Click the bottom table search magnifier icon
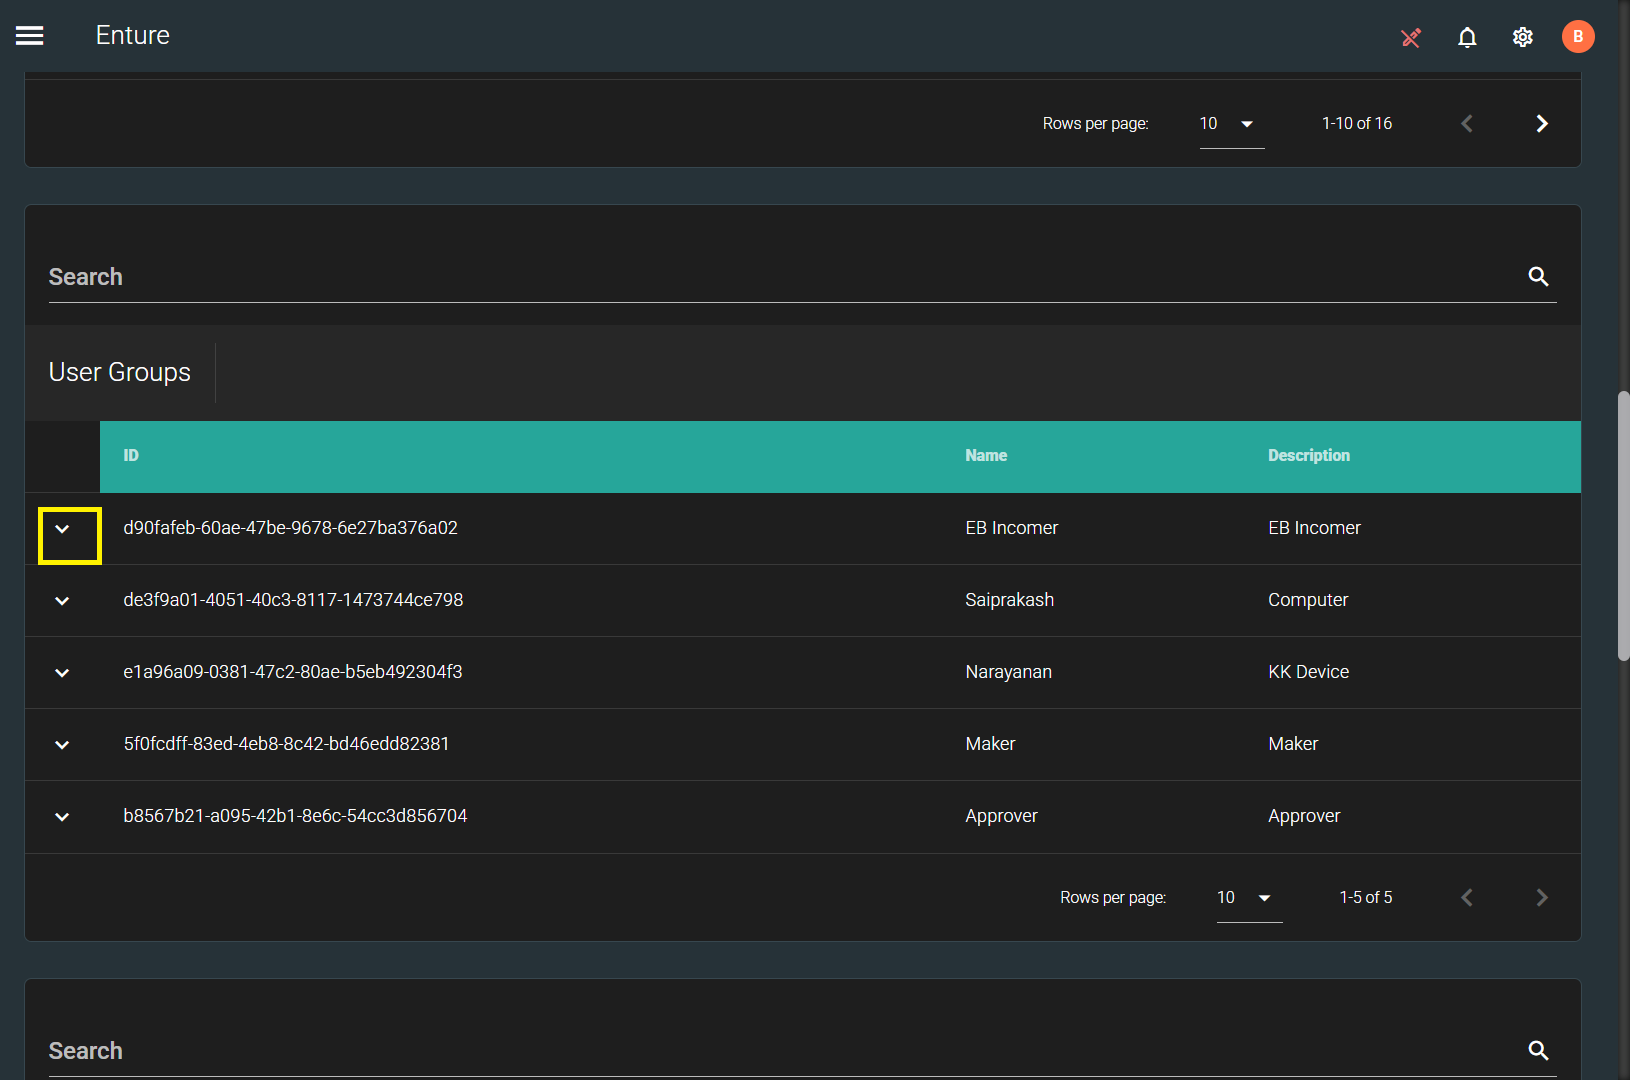1630x1080 pixels. point(1538,1051)
